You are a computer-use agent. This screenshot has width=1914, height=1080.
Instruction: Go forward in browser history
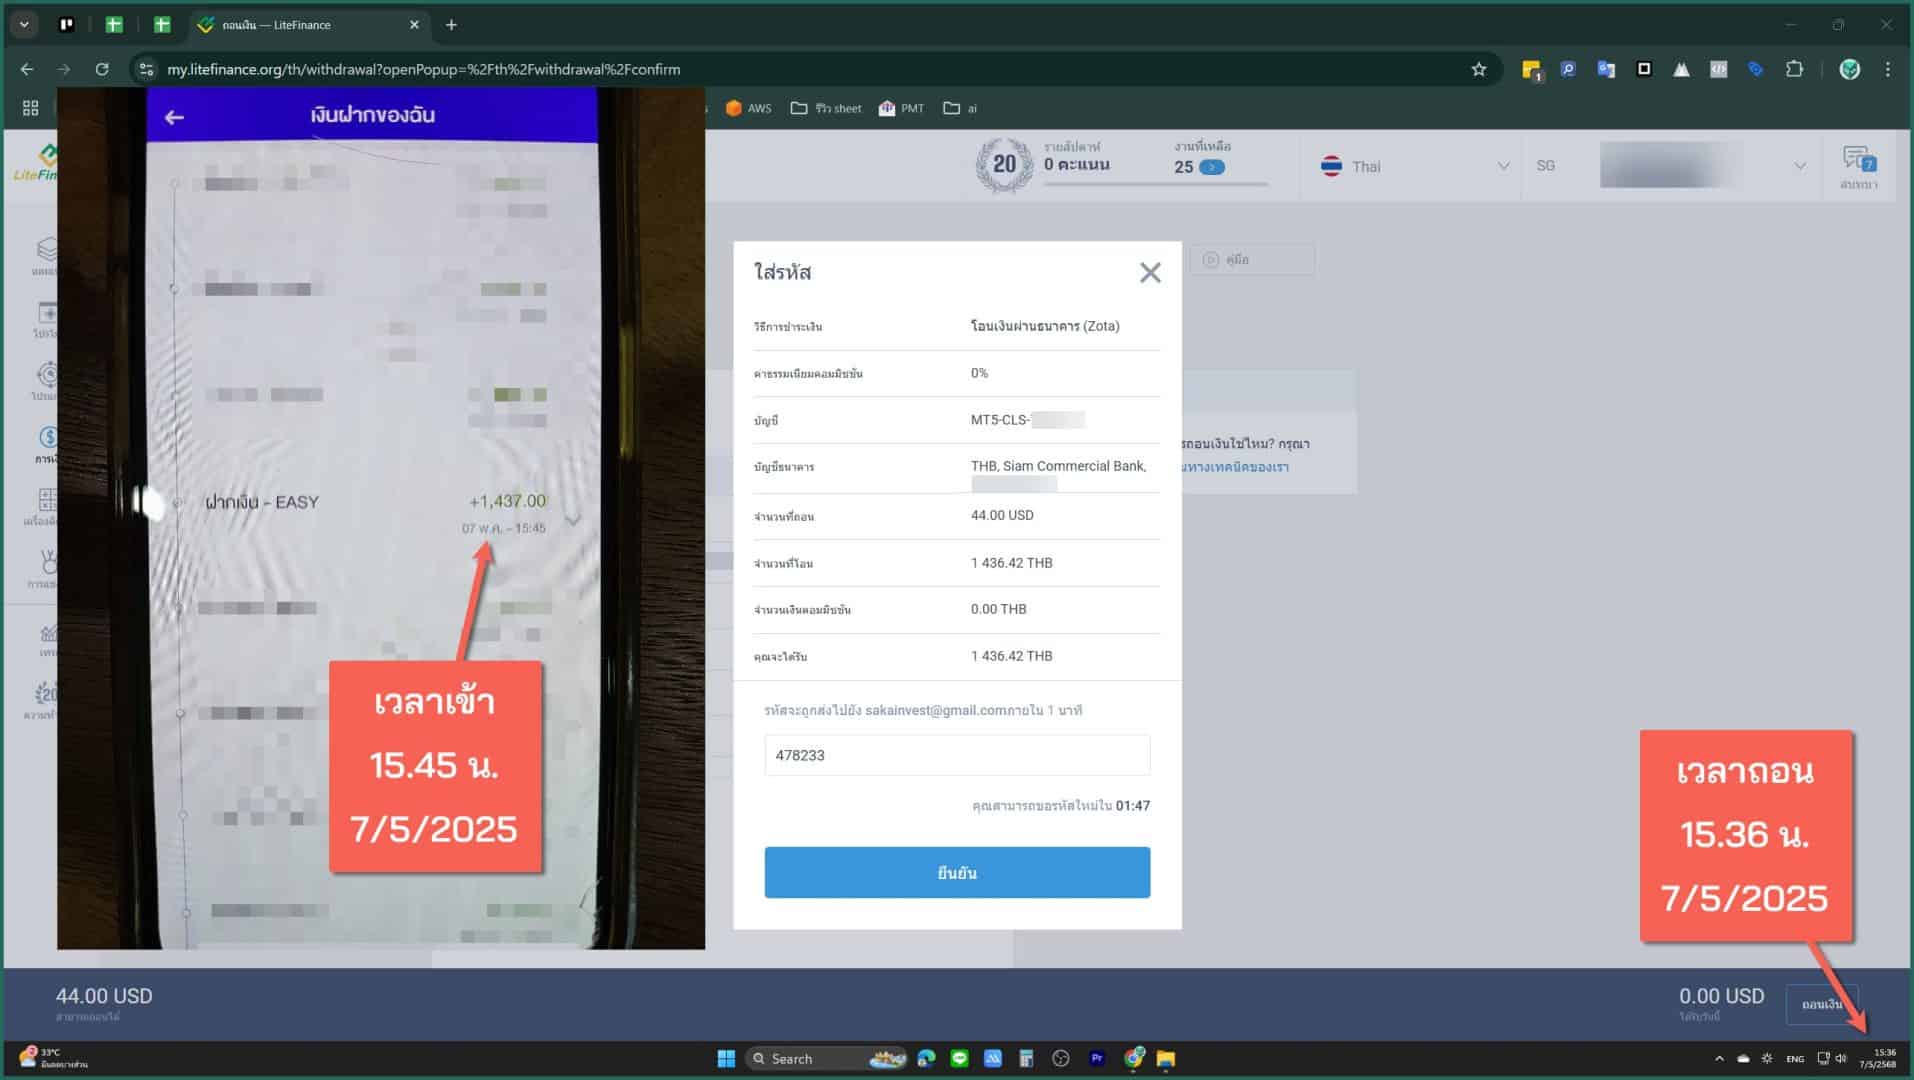64,69
